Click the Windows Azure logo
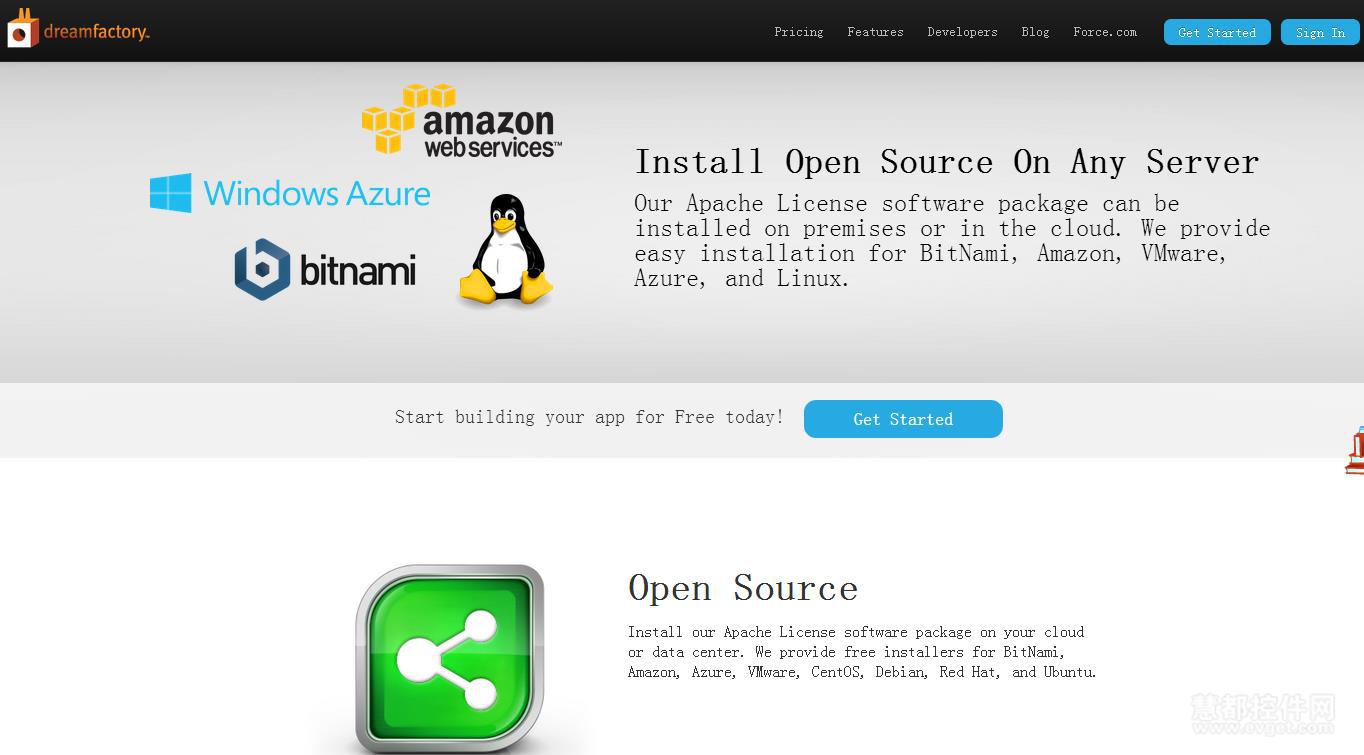Screen dimensions: 1364x755 pyautogui.click(x=290, y=193)
